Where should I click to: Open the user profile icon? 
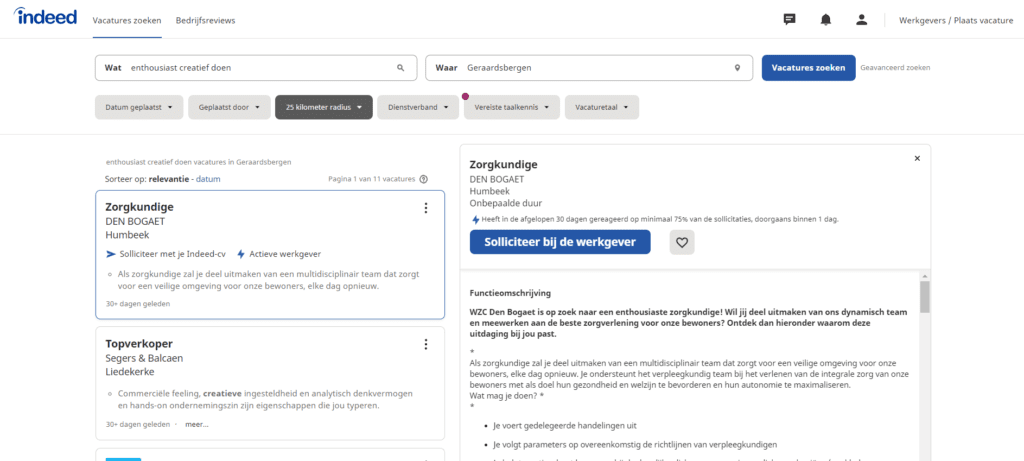861,20
